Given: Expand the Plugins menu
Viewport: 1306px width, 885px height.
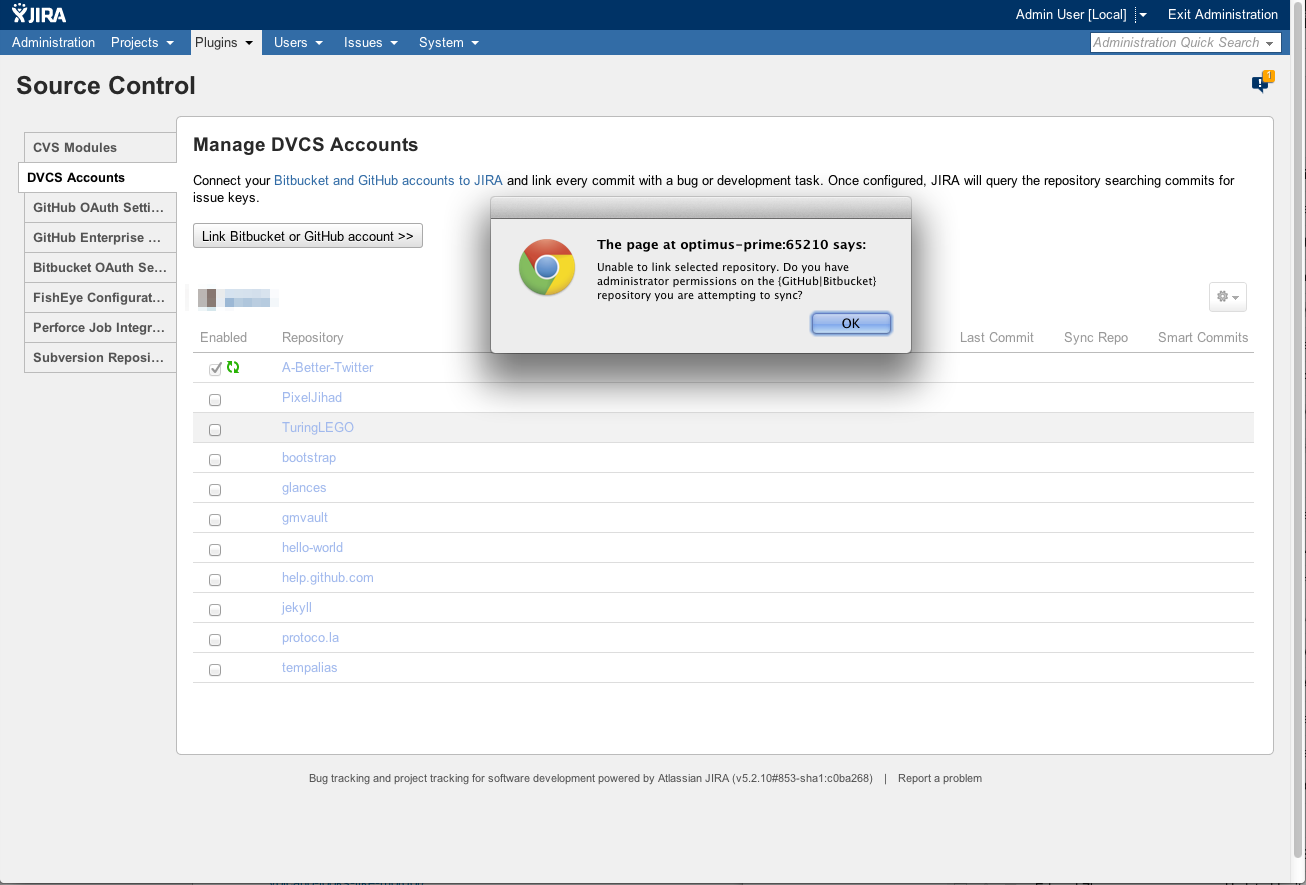Looking at the screenshot, I should 226,42.
